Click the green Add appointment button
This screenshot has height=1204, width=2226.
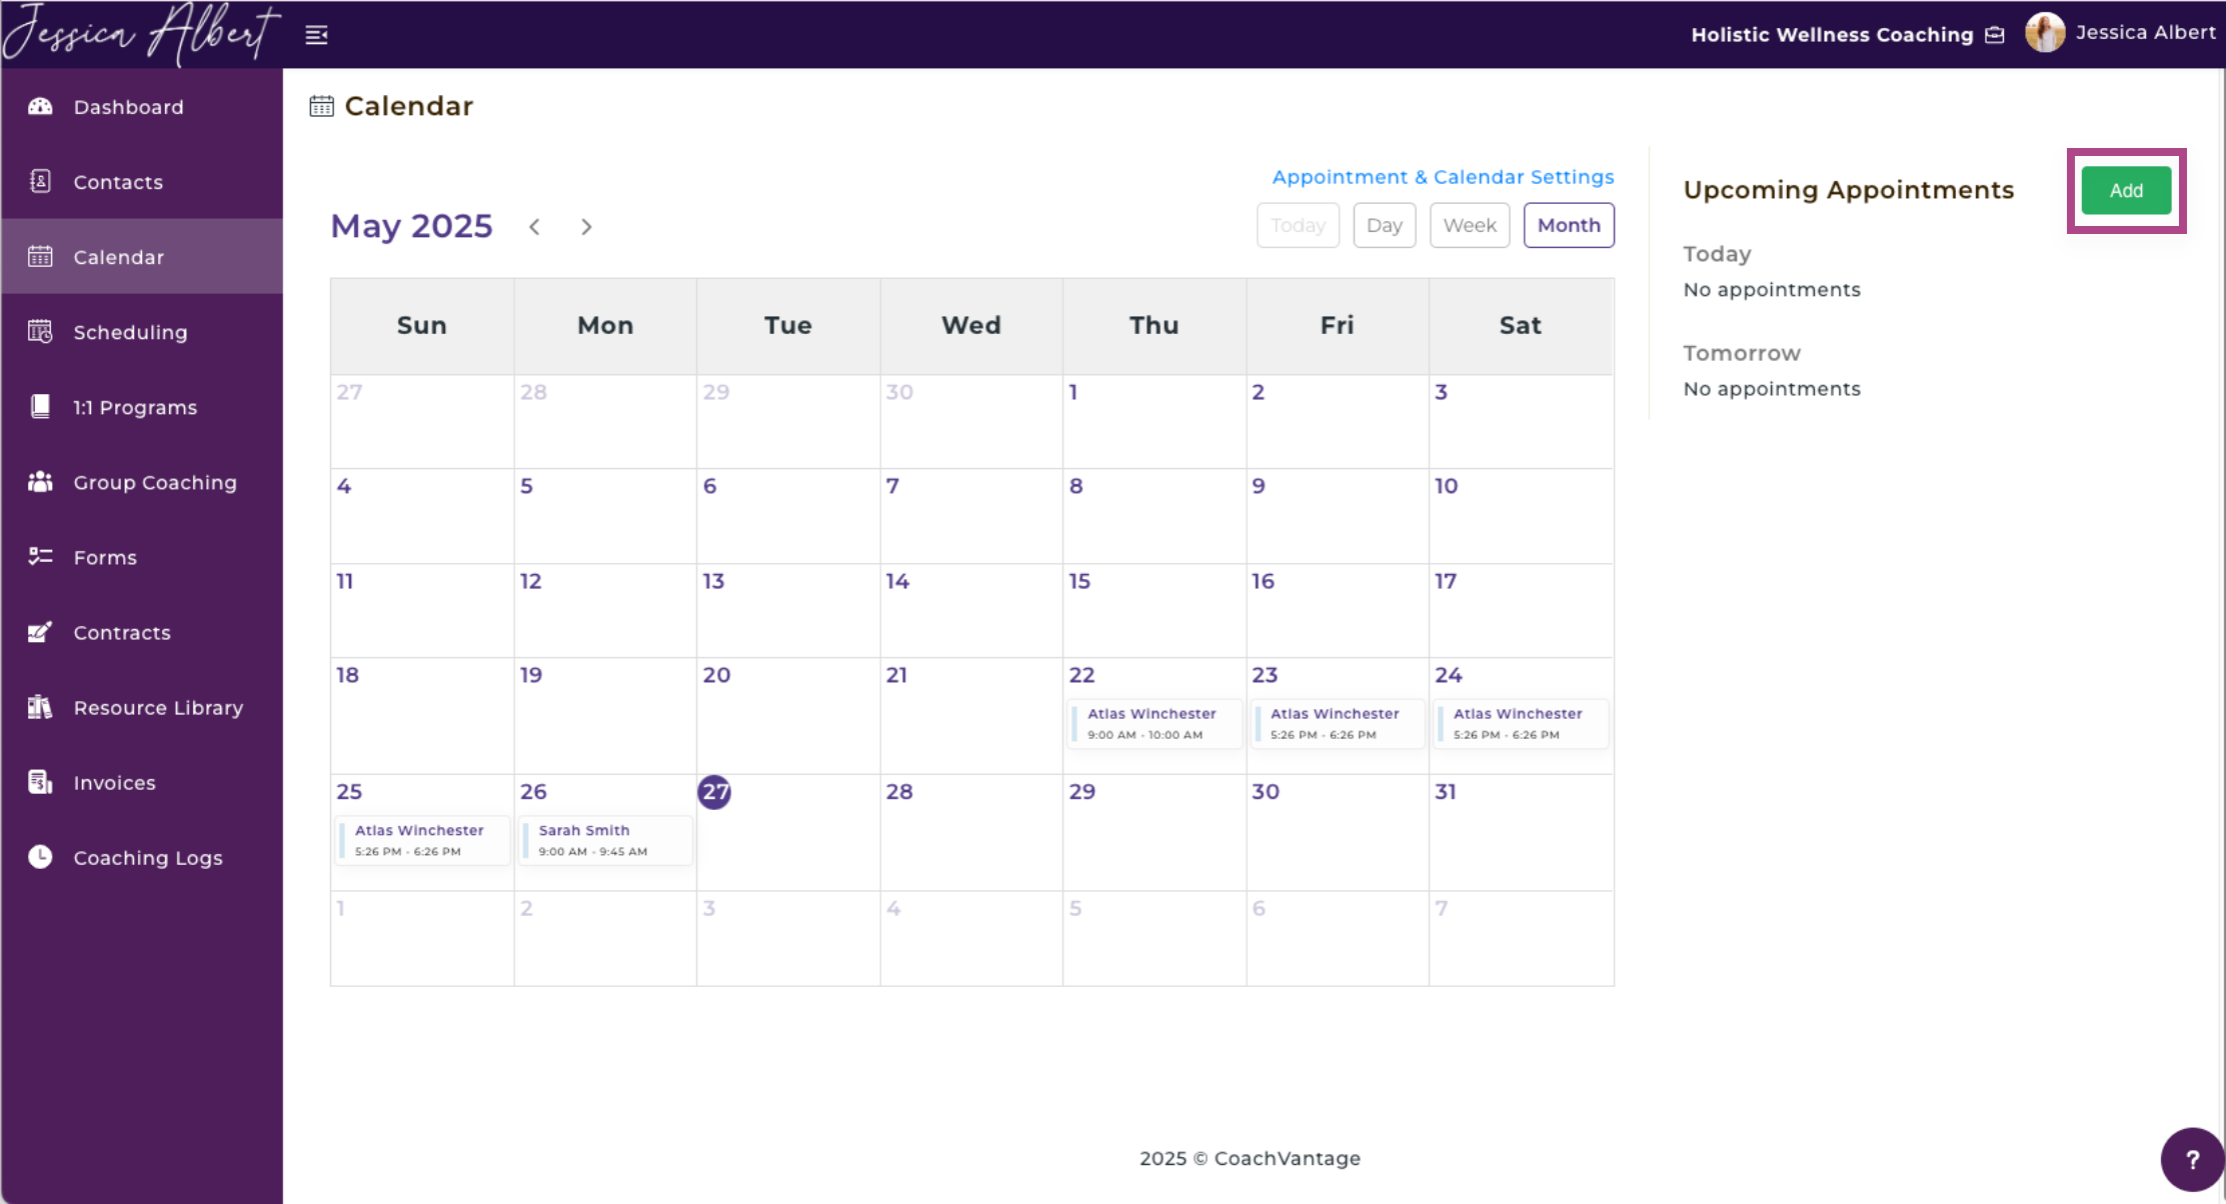(2126, 191)
